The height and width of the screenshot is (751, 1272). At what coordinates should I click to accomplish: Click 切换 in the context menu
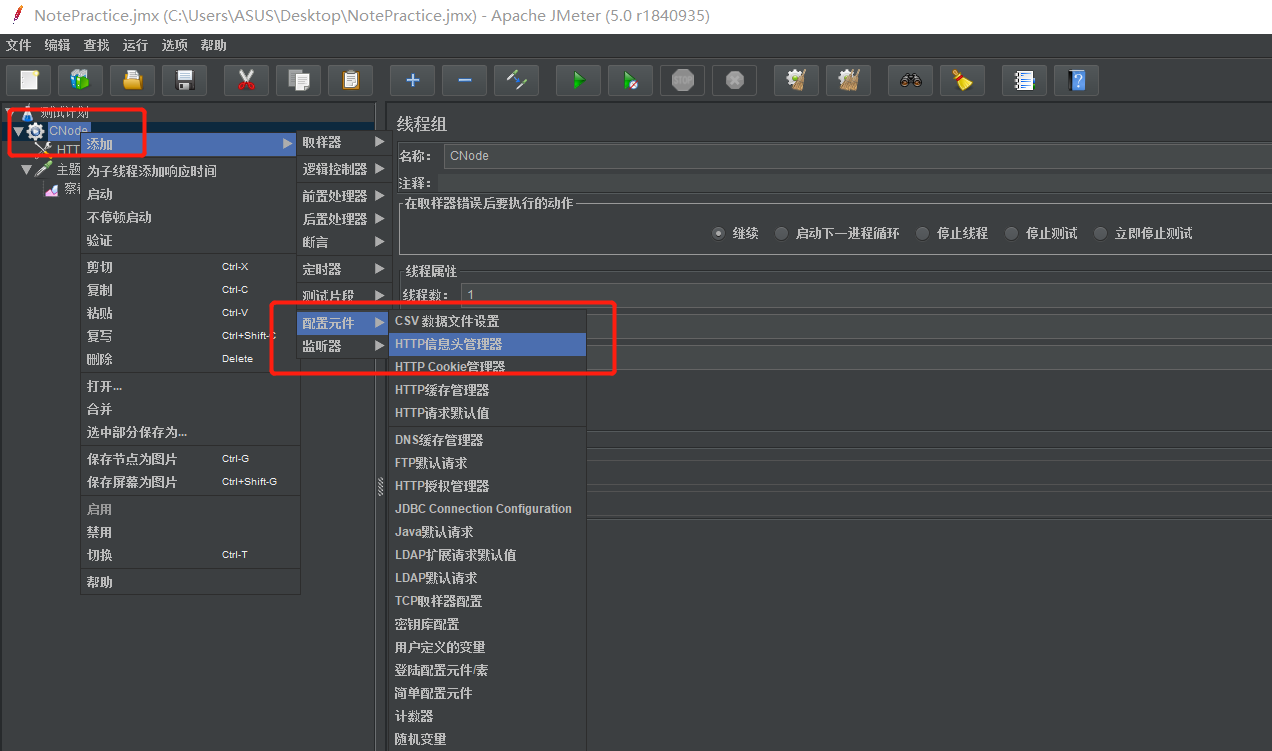tap(190, 555)
